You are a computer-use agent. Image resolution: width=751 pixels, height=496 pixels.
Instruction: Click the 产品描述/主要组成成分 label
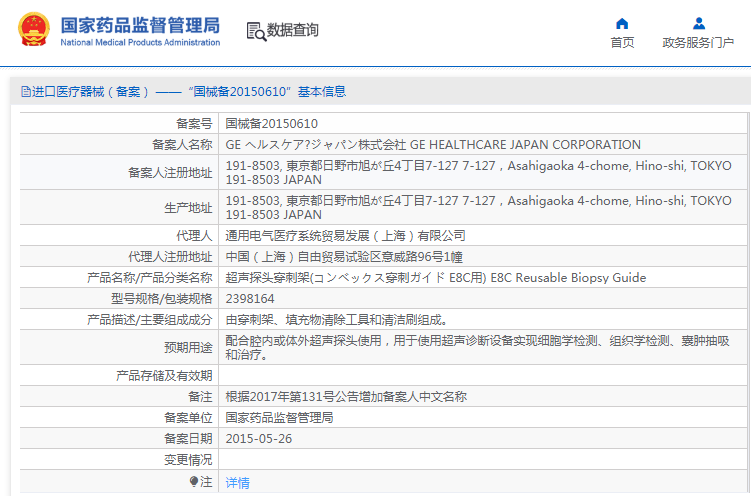pyautogui.click(x=149, y=320)
